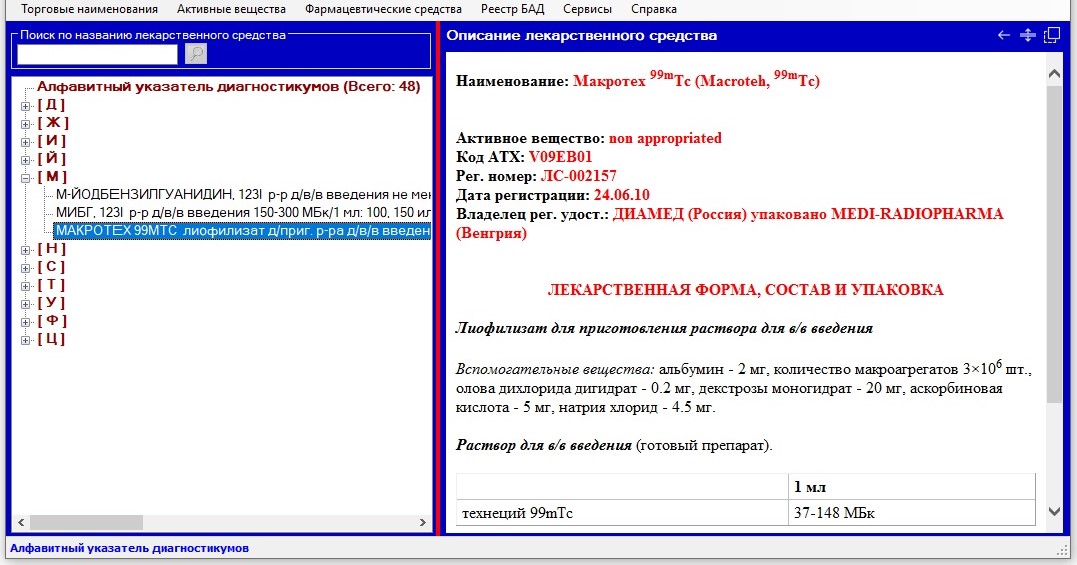Click registration date 24.06.10

[x=622, y=195]
